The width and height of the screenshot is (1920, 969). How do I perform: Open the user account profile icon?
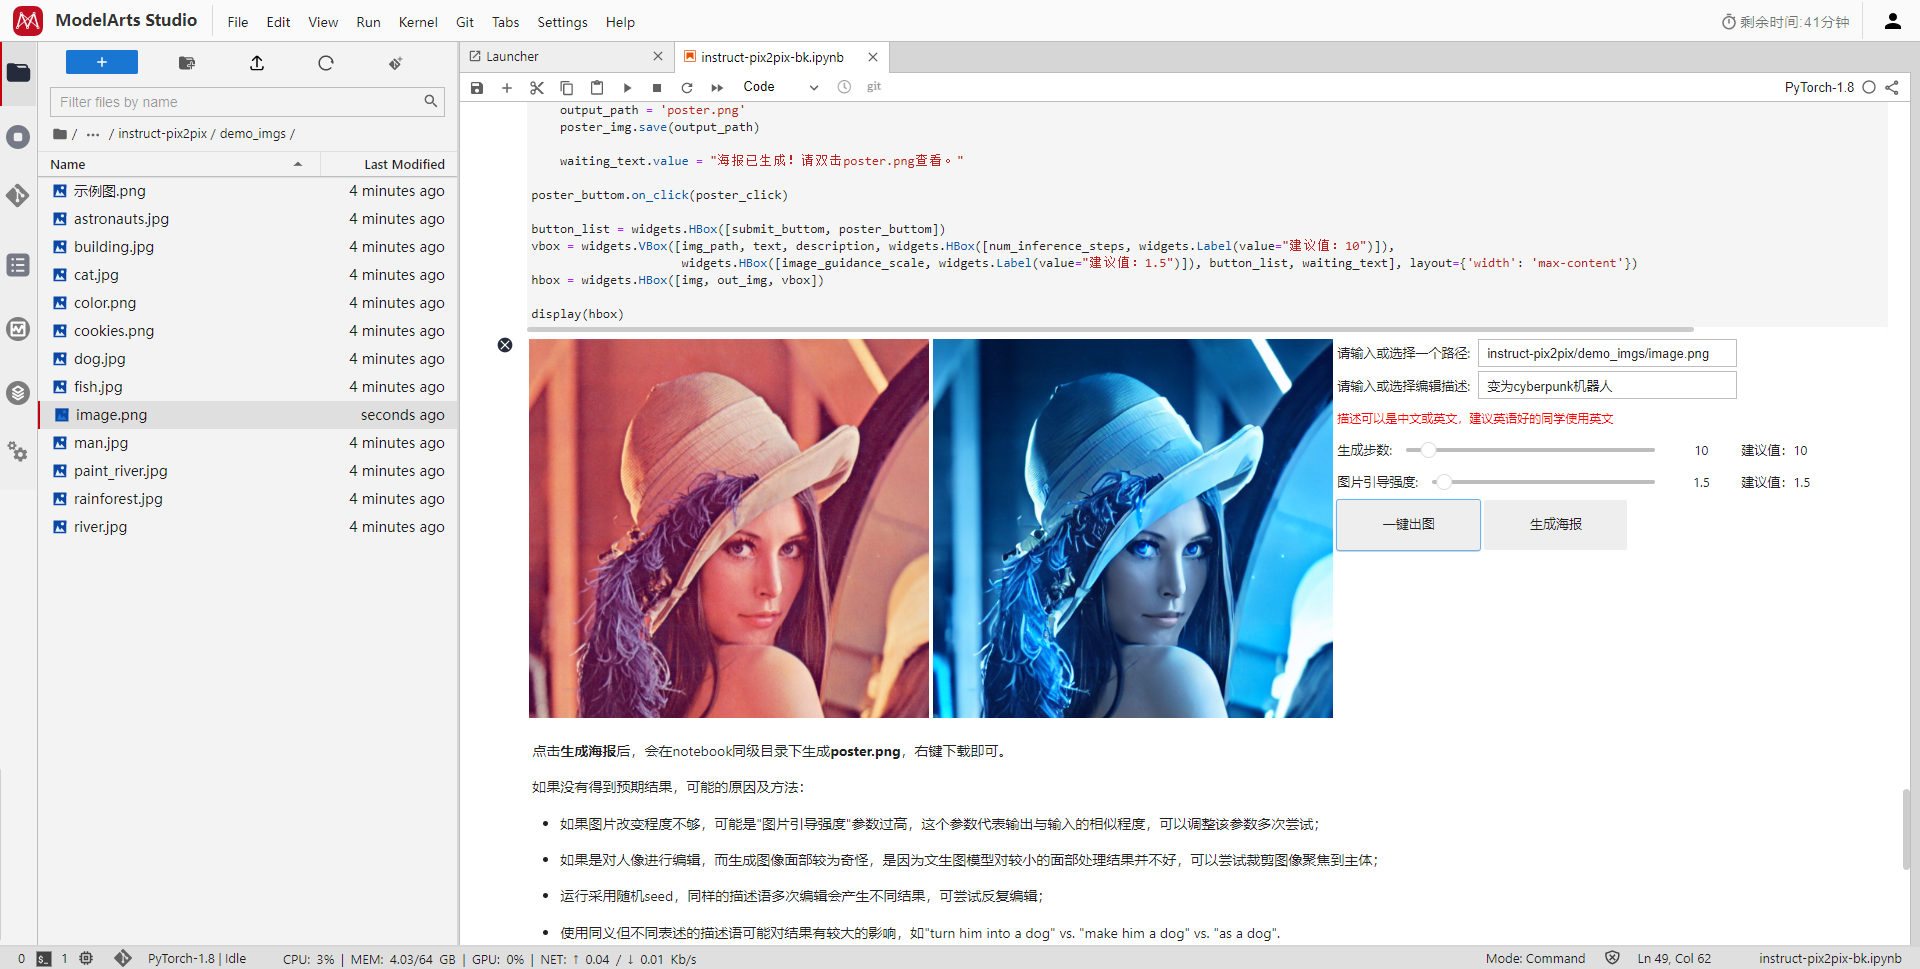pos(1893,21)
